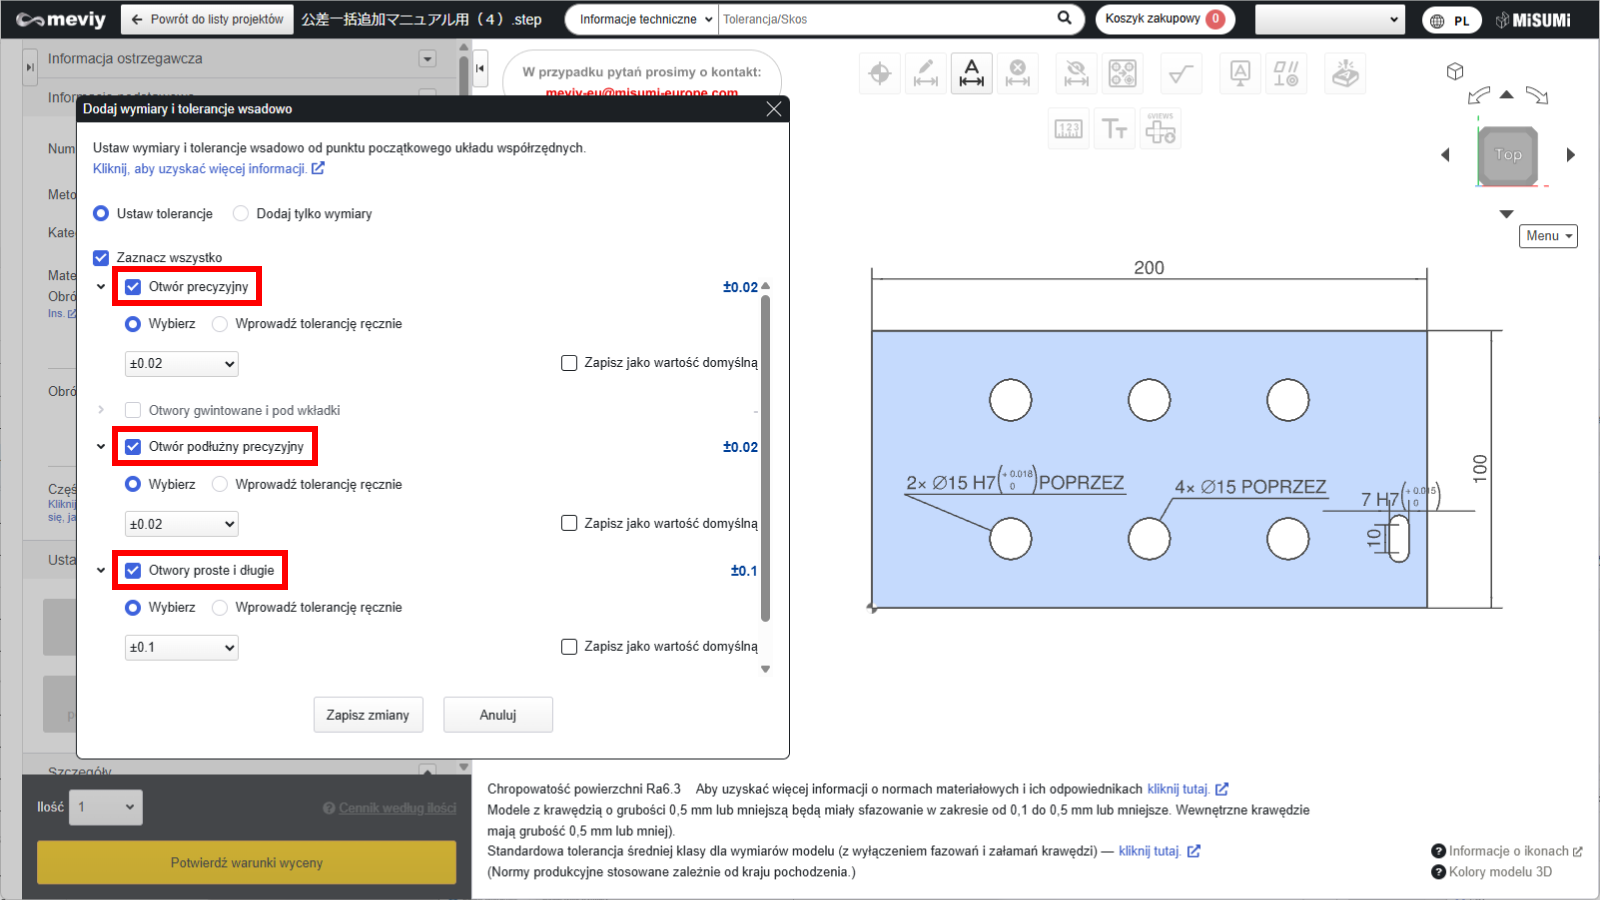Click the Anuluj button
This screenshot has height=900, width=1600.
(498, 715)
